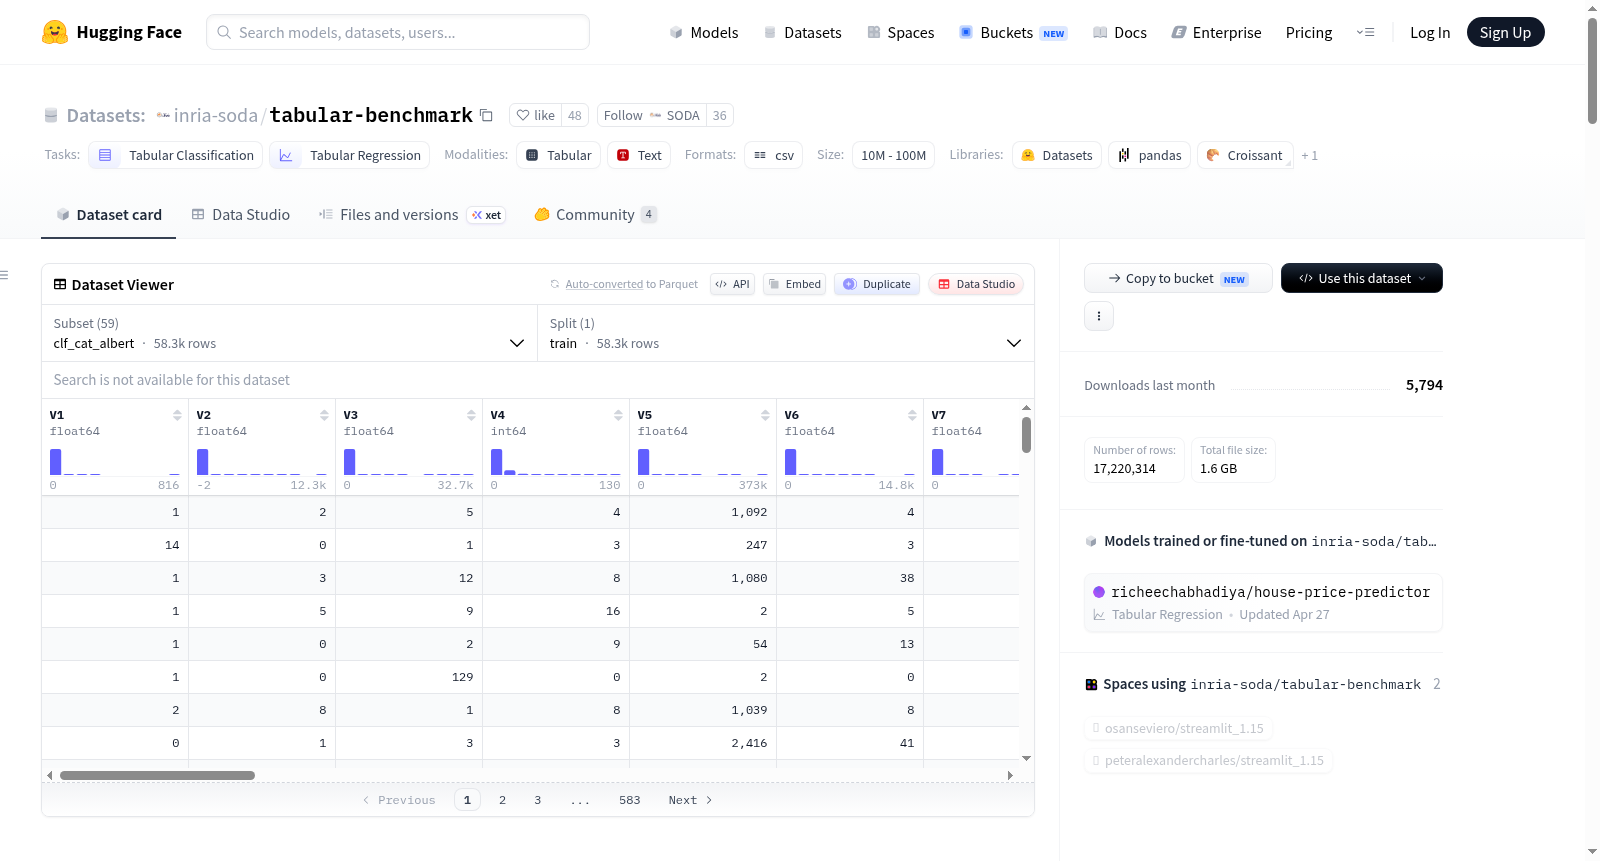Sort column V4 using its sort arrows
The width and height of the screenshot is (1600, 861).
coord(618,415)
